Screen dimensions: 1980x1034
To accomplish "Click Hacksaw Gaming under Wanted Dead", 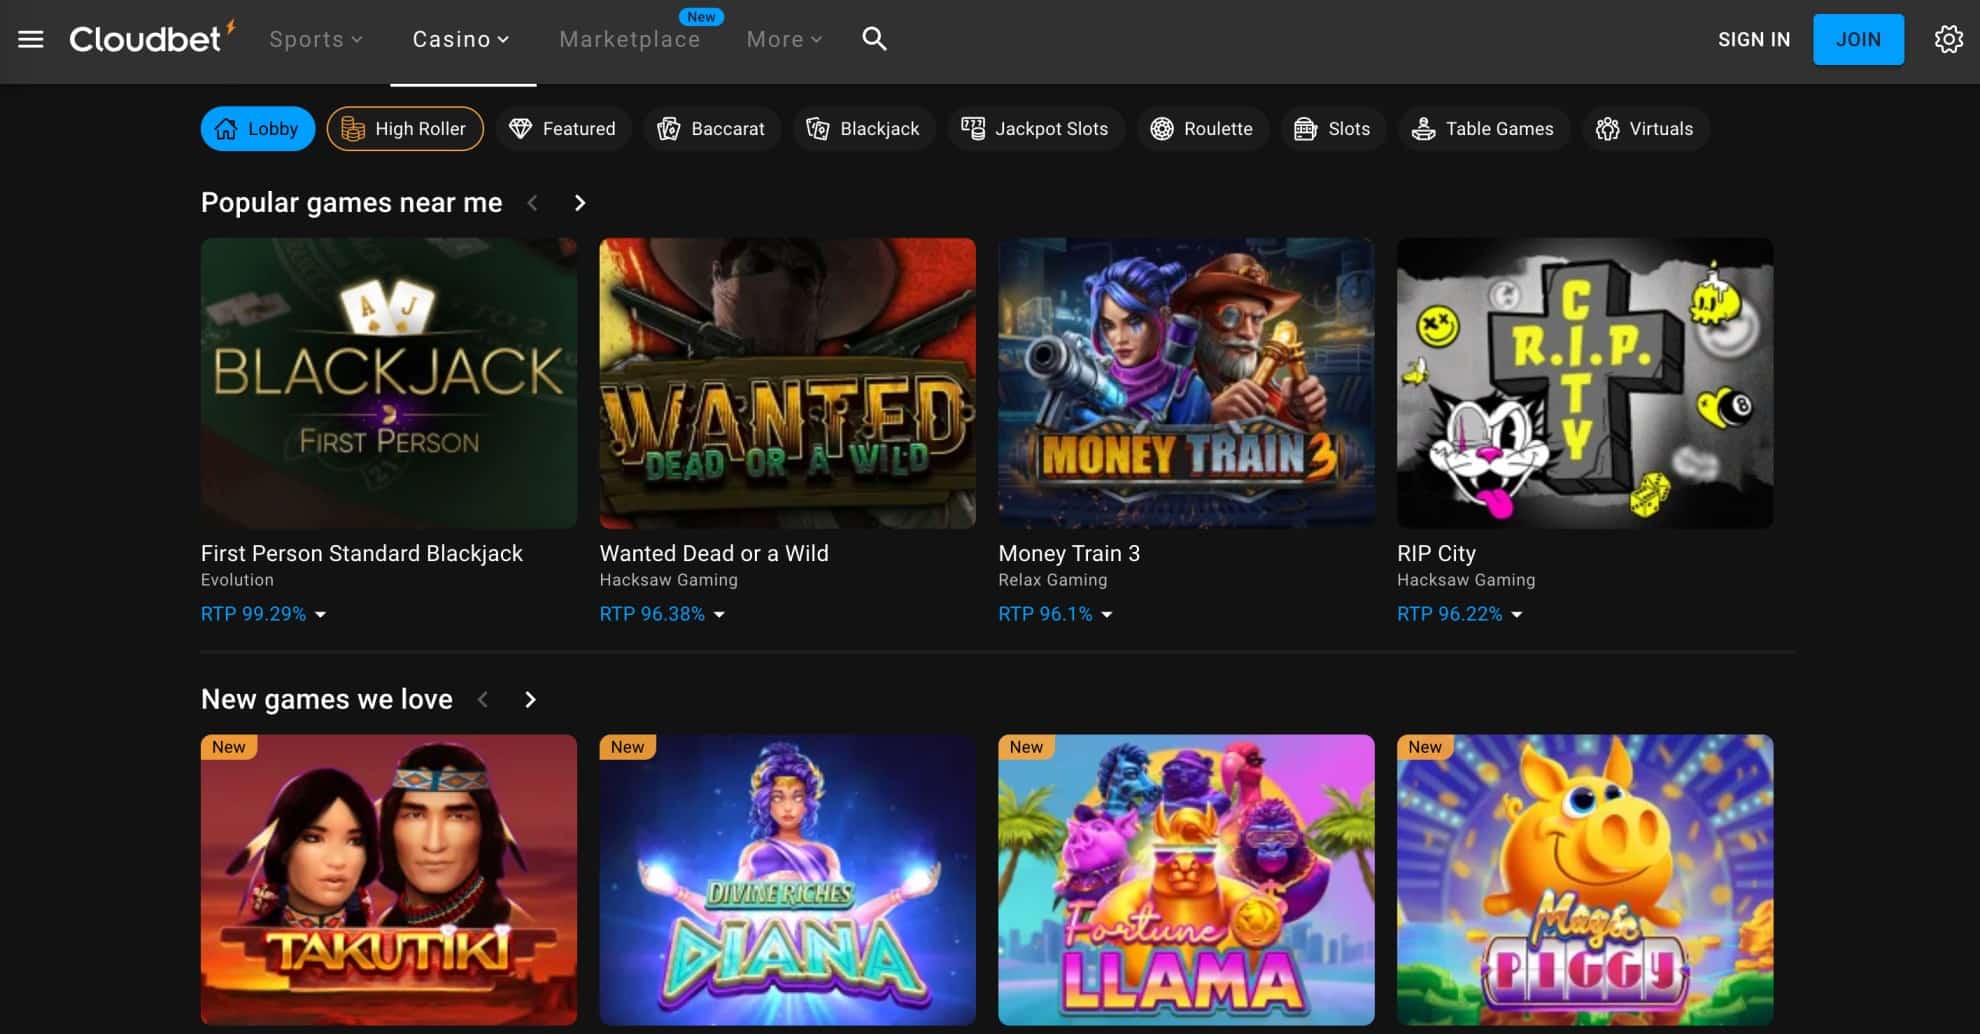I will (x=669, y=580).
